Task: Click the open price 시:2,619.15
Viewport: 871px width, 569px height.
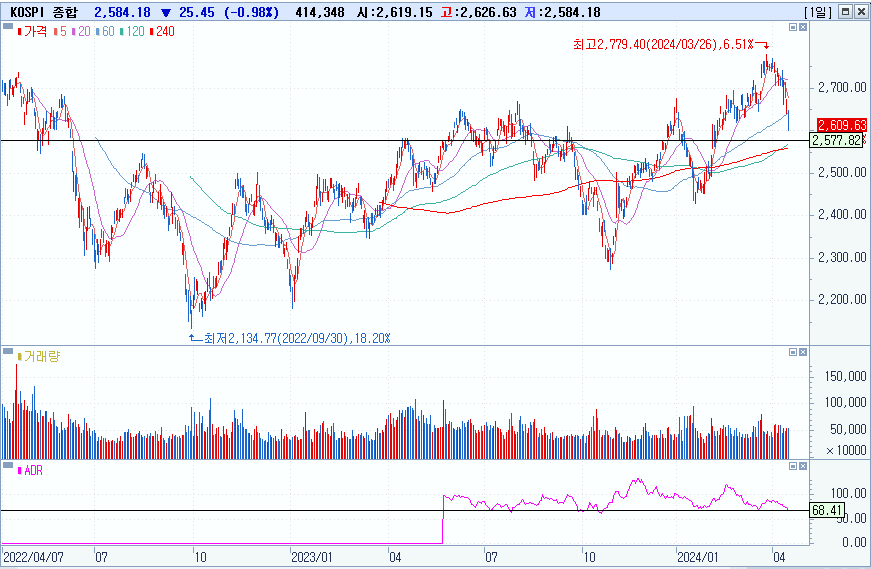Action: pos(394,12)
